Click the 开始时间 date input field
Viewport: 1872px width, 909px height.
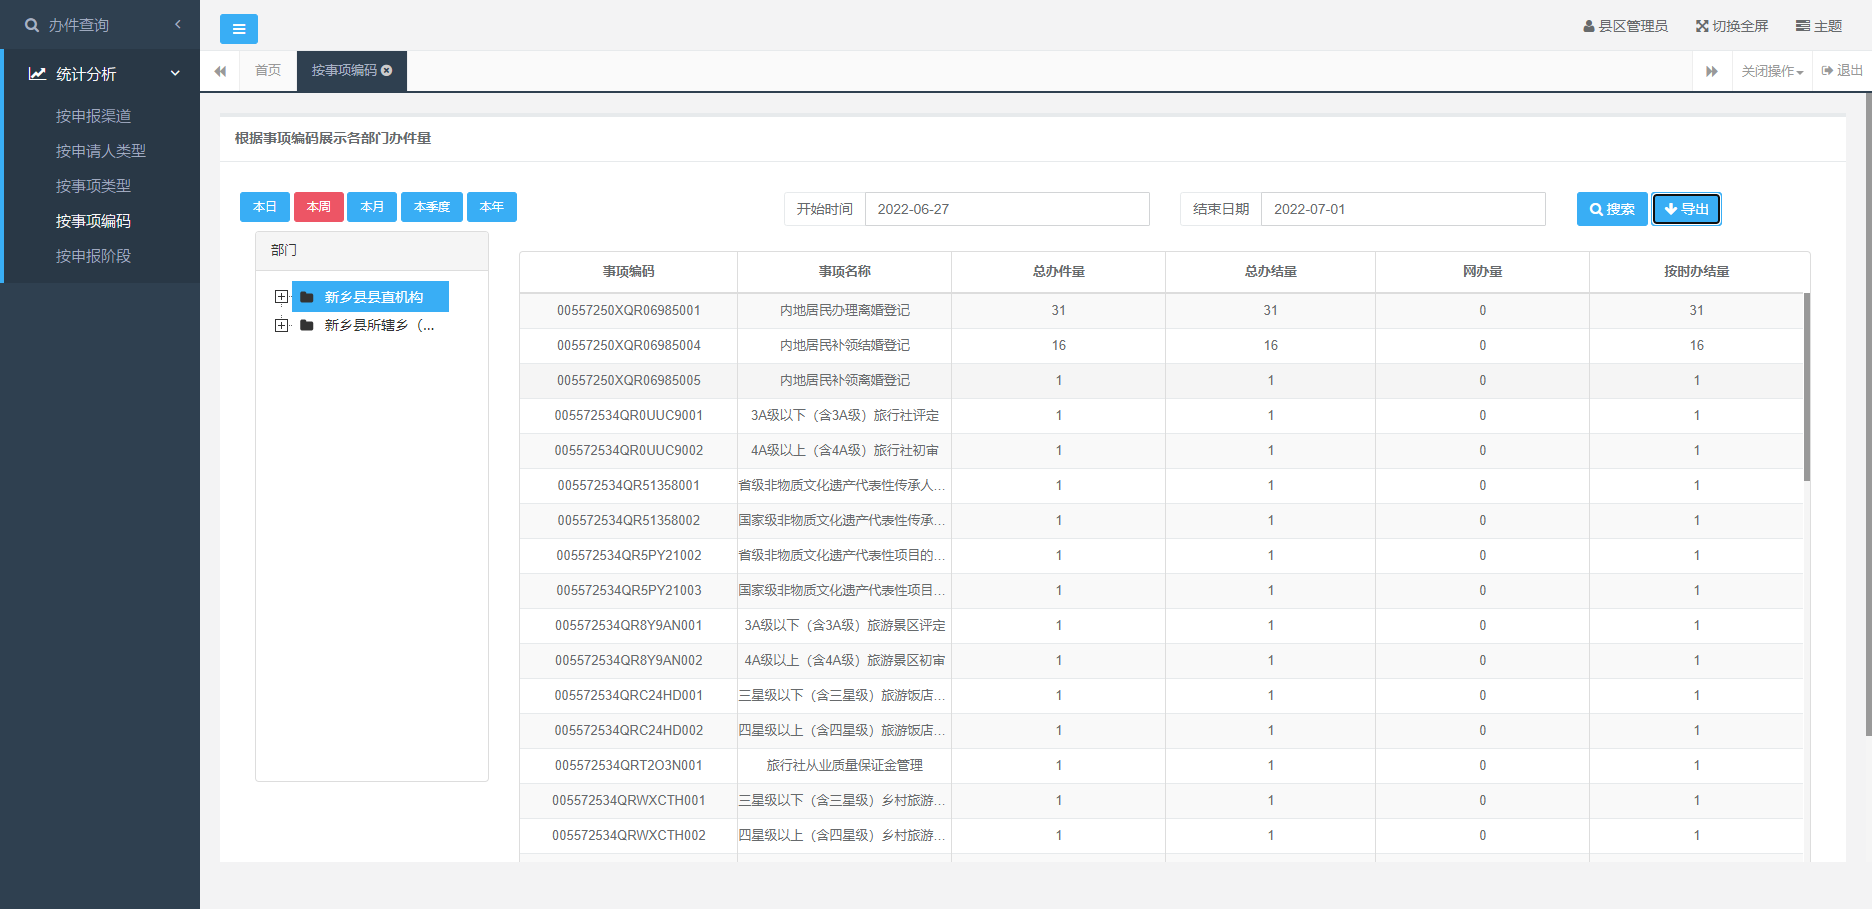click(x=1006, y=209)
